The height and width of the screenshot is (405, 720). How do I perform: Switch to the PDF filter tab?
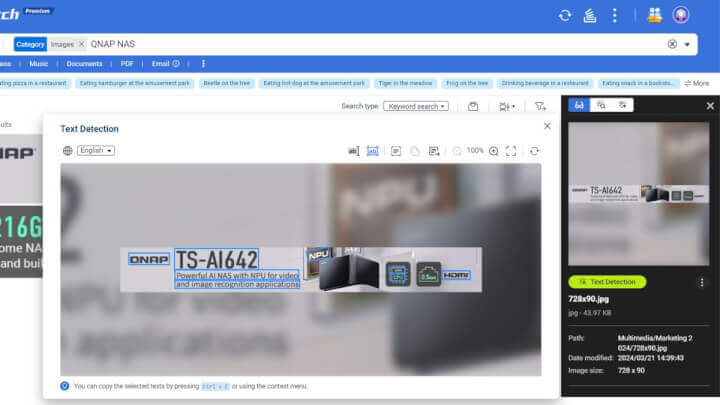pyautogui.click(x=127, y=64)
